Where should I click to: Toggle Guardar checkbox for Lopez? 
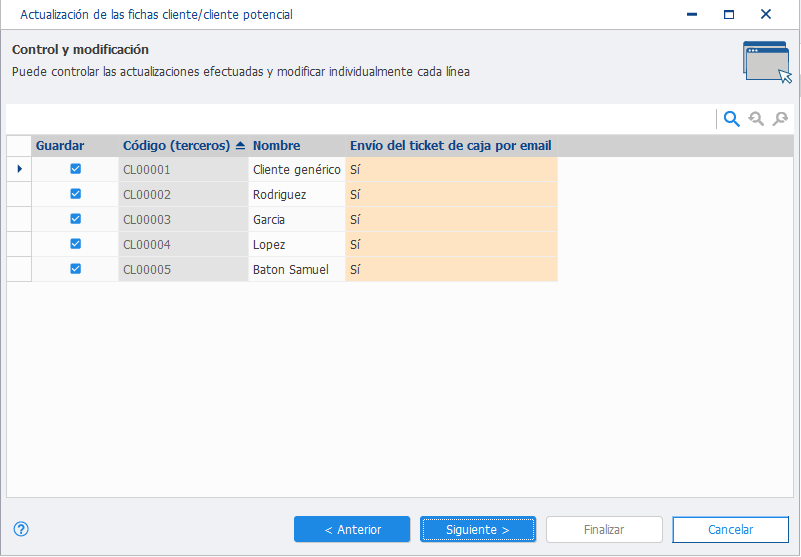click(76, 244)
